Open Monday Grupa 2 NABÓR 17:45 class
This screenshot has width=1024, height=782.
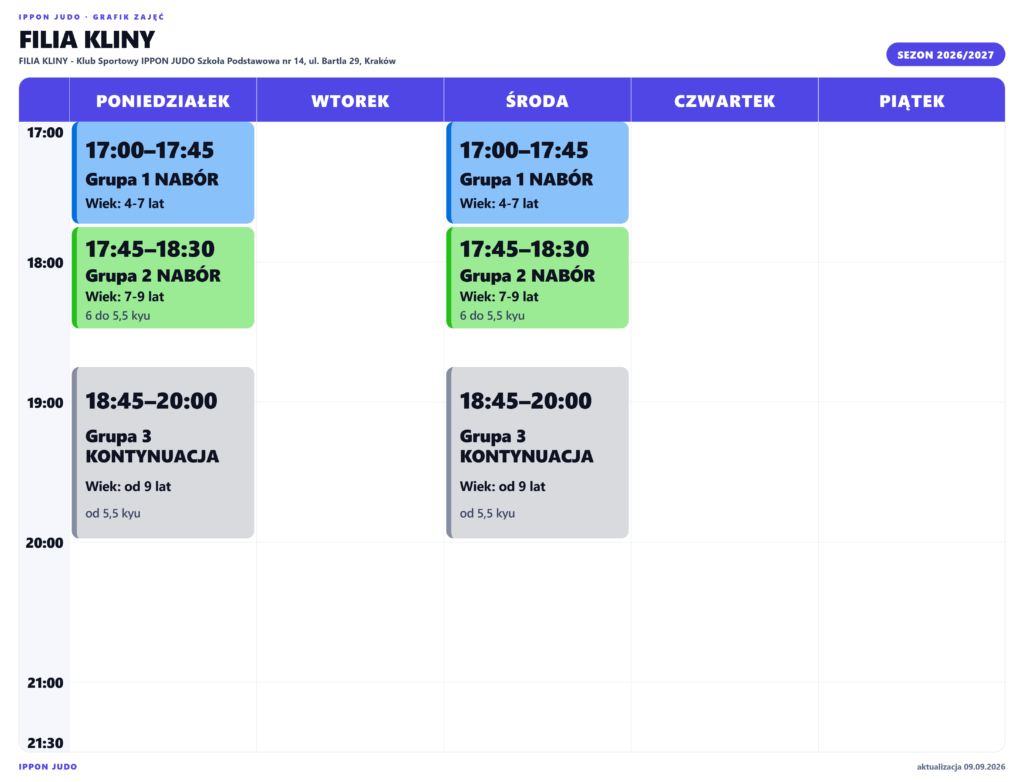(163, 278)
